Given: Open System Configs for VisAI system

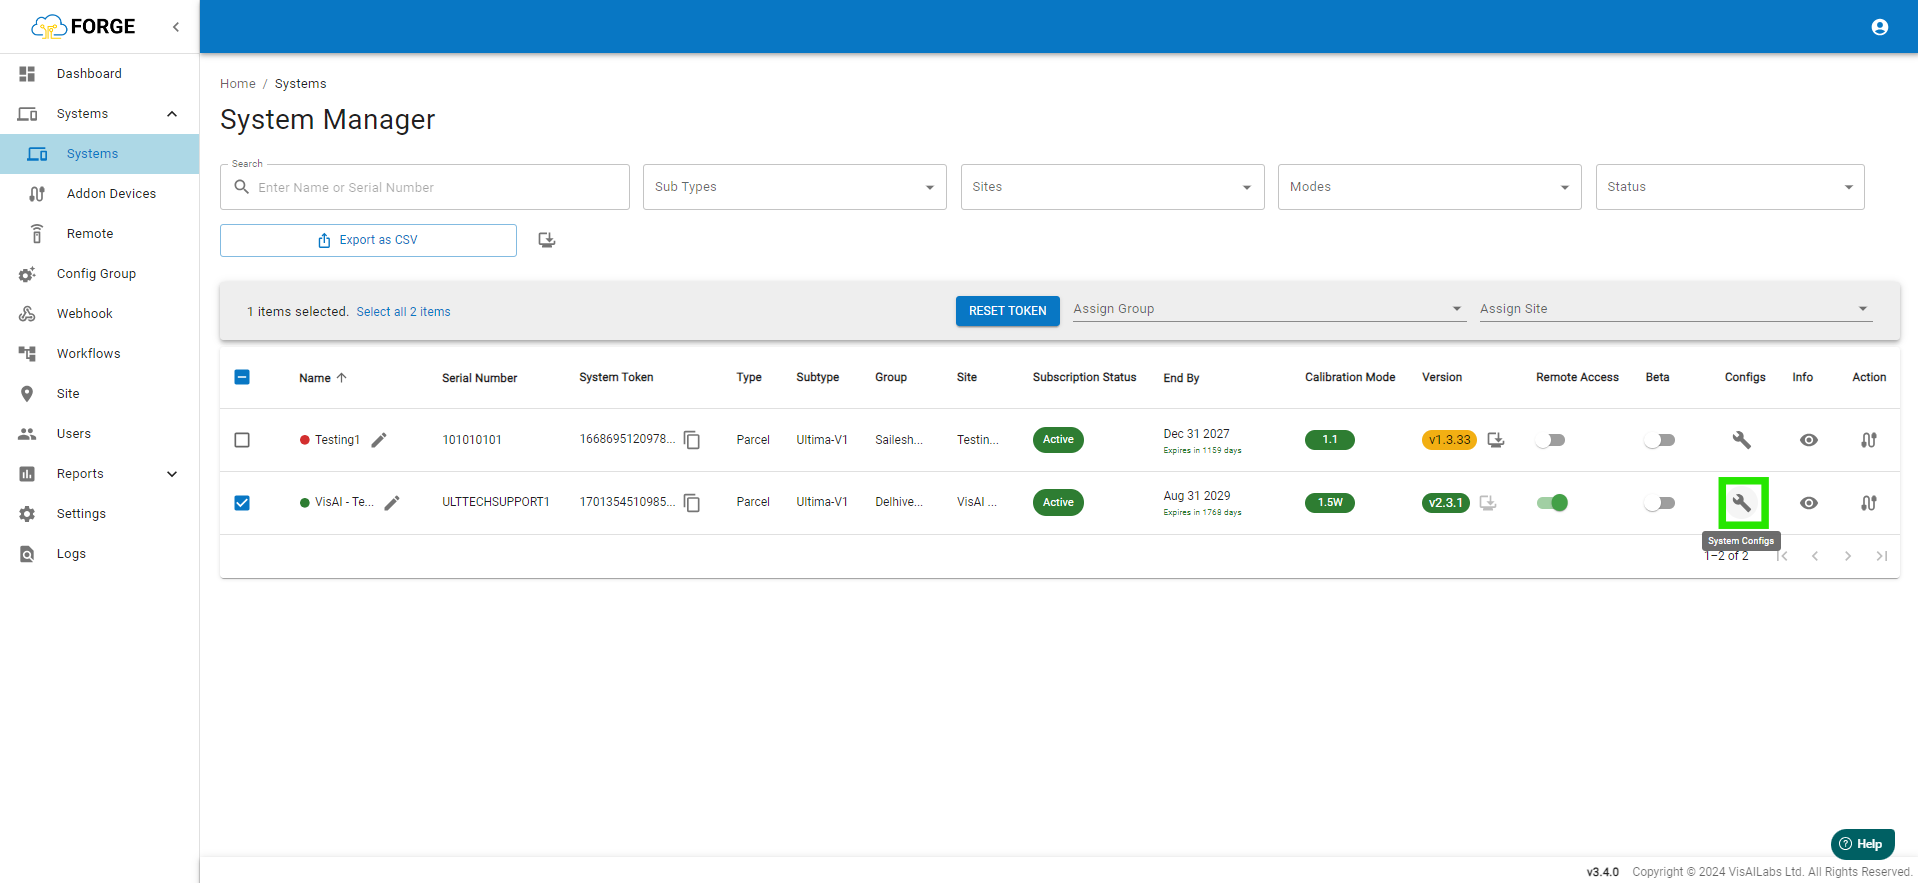Looking at the screenshot, I should click(x=1741, y=503).
